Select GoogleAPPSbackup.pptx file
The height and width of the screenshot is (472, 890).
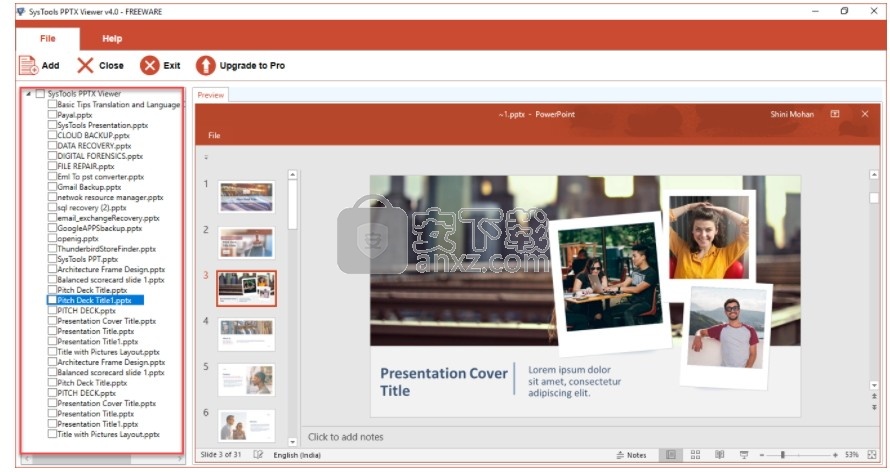tap(100, 228)
